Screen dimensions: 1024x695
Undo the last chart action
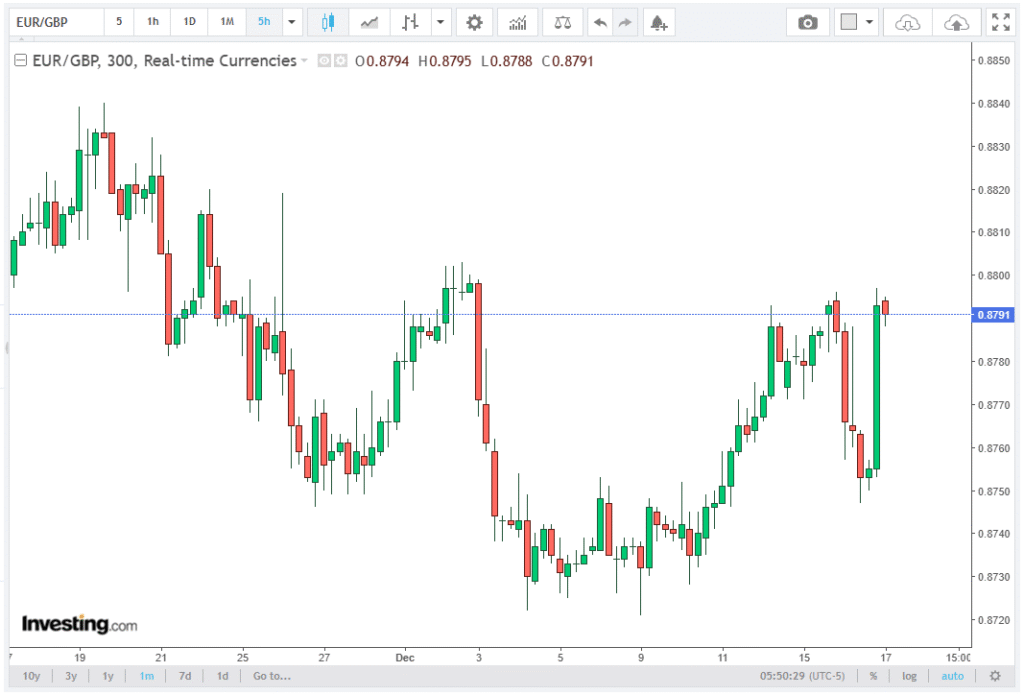[599, 22]
